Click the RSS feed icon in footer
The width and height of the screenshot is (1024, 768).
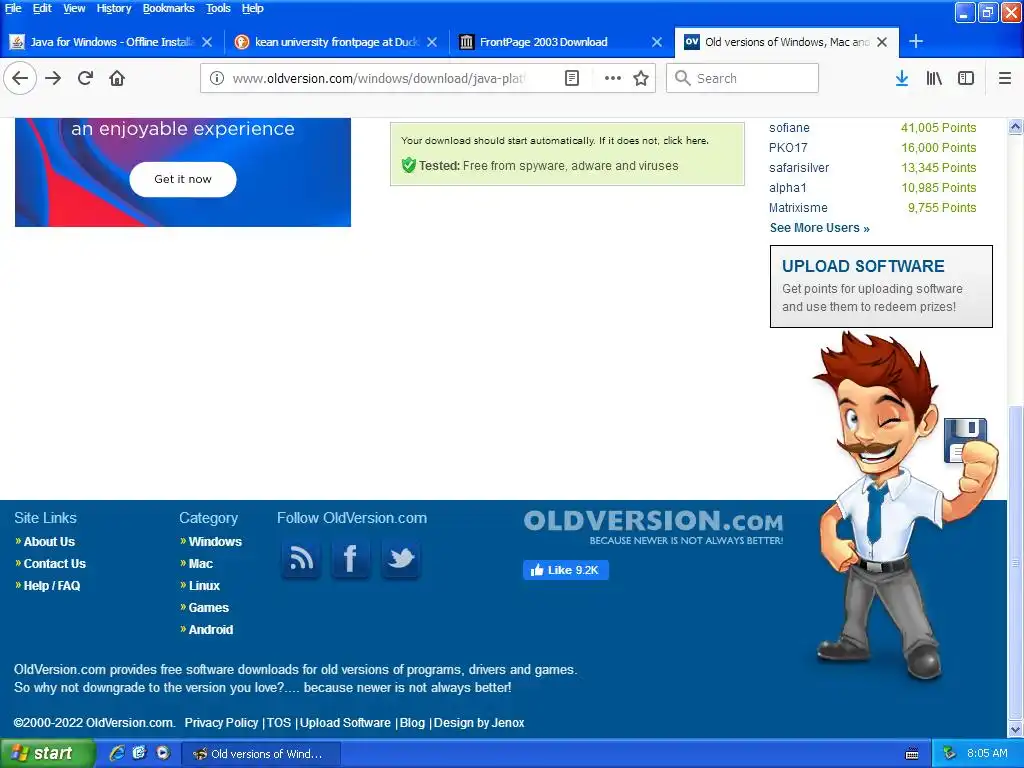[x=301, y=559]
